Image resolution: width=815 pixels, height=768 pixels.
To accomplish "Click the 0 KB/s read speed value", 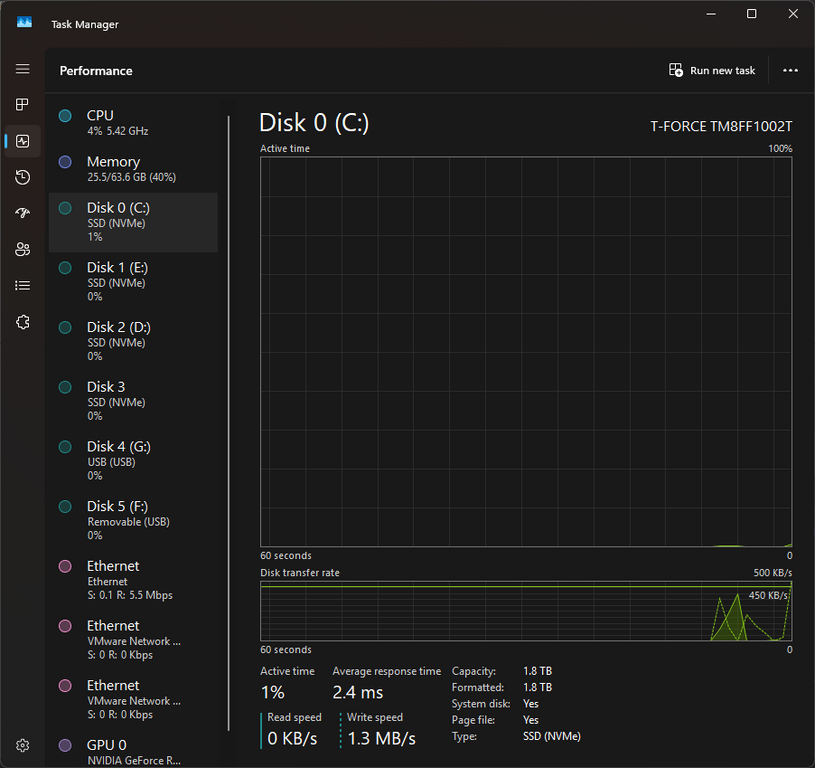I will [x=292, y=738].
